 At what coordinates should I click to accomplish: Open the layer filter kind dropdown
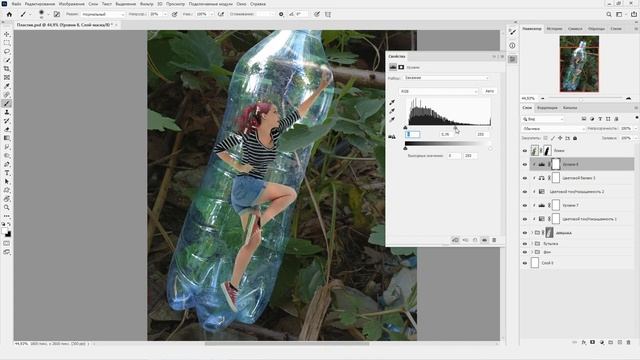pyautogui.click(x=543, y=119)
